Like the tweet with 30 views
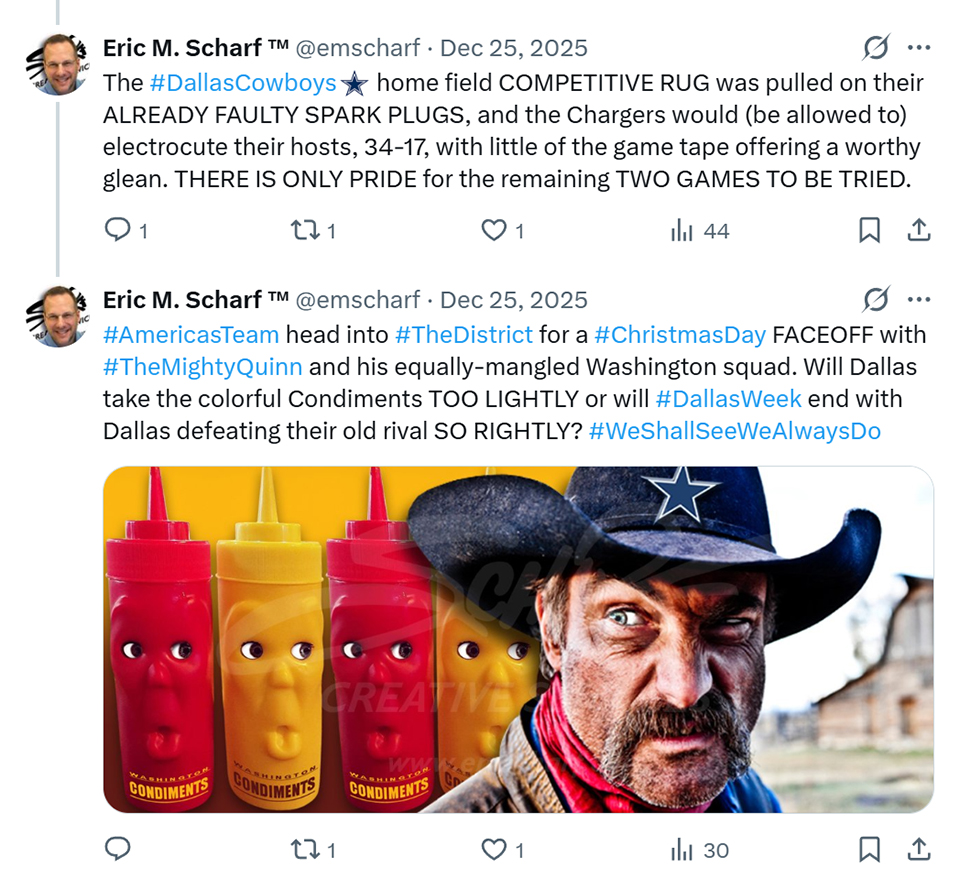Viewport: 960px width, 889px height. tap(494, 850)
